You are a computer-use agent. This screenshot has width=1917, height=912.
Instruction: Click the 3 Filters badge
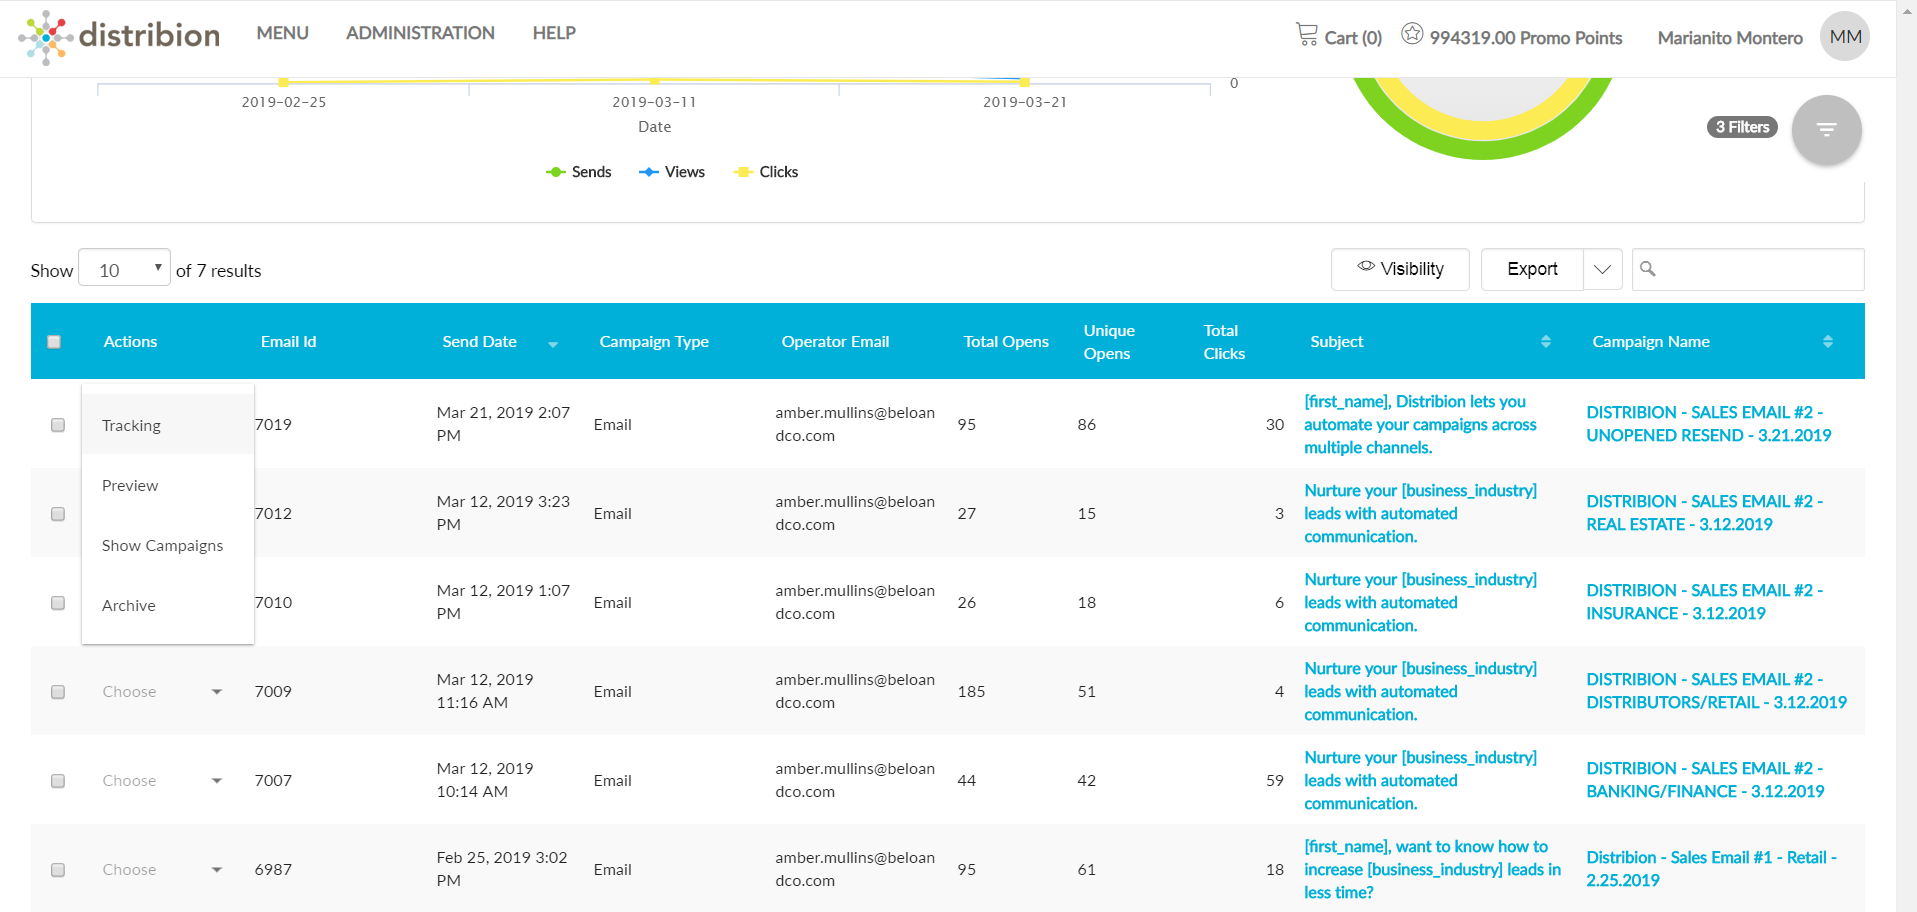point(1742,127)
